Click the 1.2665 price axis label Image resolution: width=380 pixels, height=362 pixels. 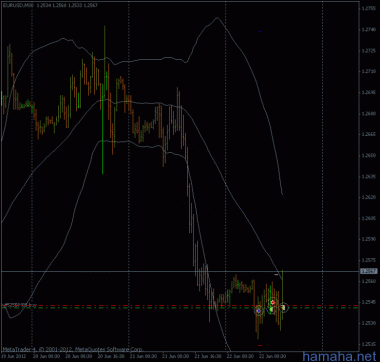[x=368, y=135]
